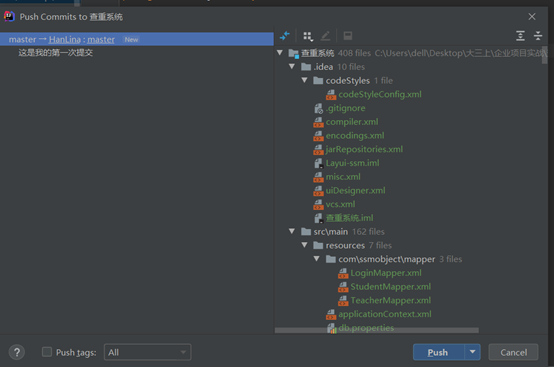Click the jarRepositories.xml file icon
Image resolution: width=554 pixels, height=367 pixels.
[318, 150]
